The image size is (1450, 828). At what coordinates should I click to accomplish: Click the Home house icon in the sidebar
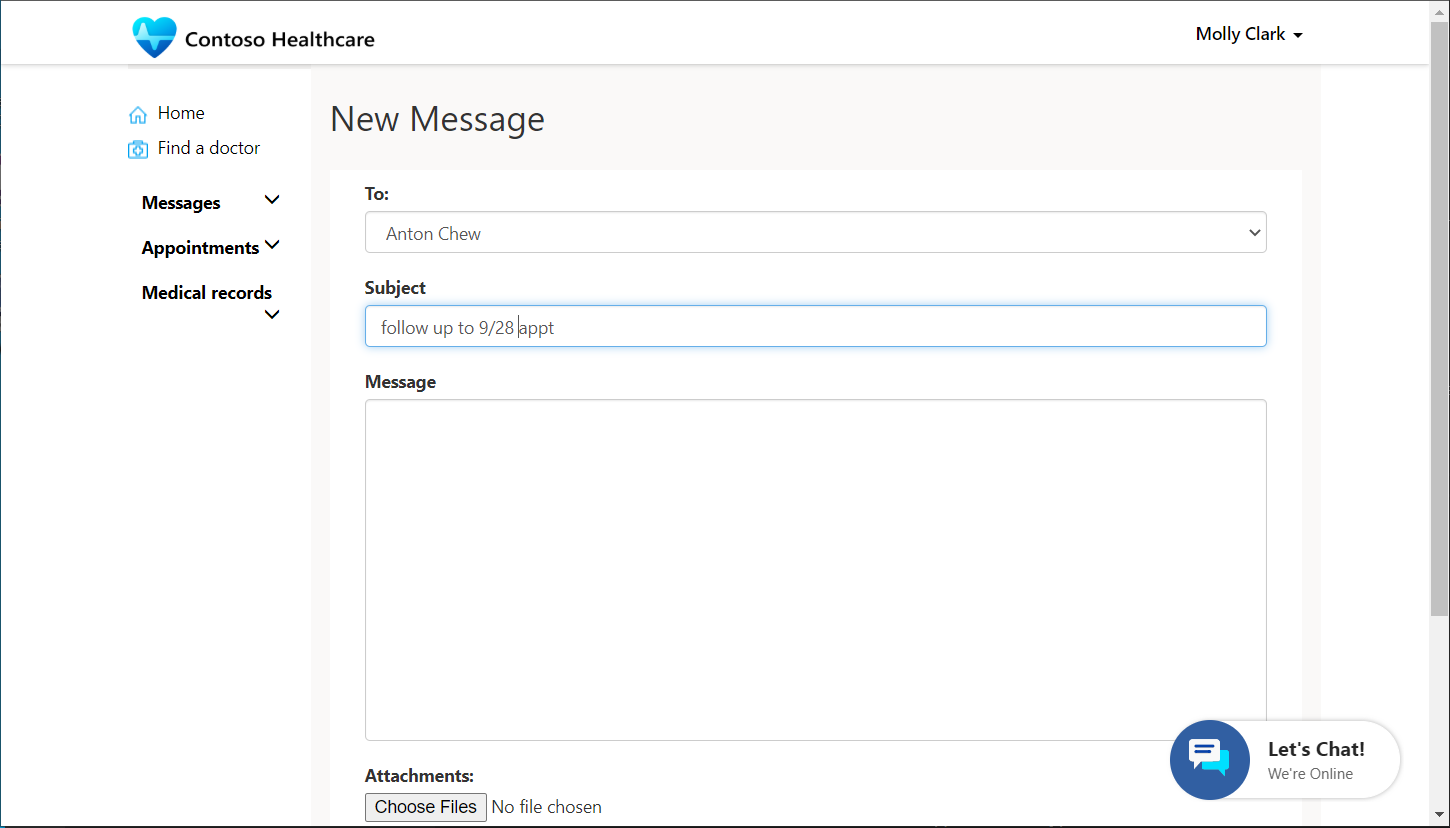137,113
